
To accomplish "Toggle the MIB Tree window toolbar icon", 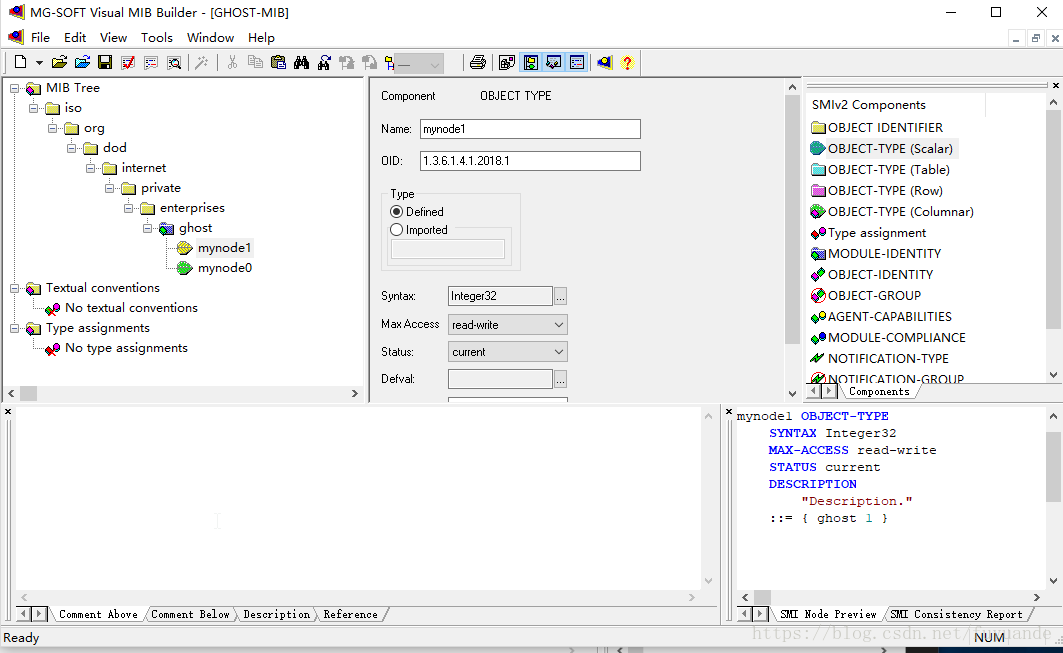I will [x=531, y=62].
